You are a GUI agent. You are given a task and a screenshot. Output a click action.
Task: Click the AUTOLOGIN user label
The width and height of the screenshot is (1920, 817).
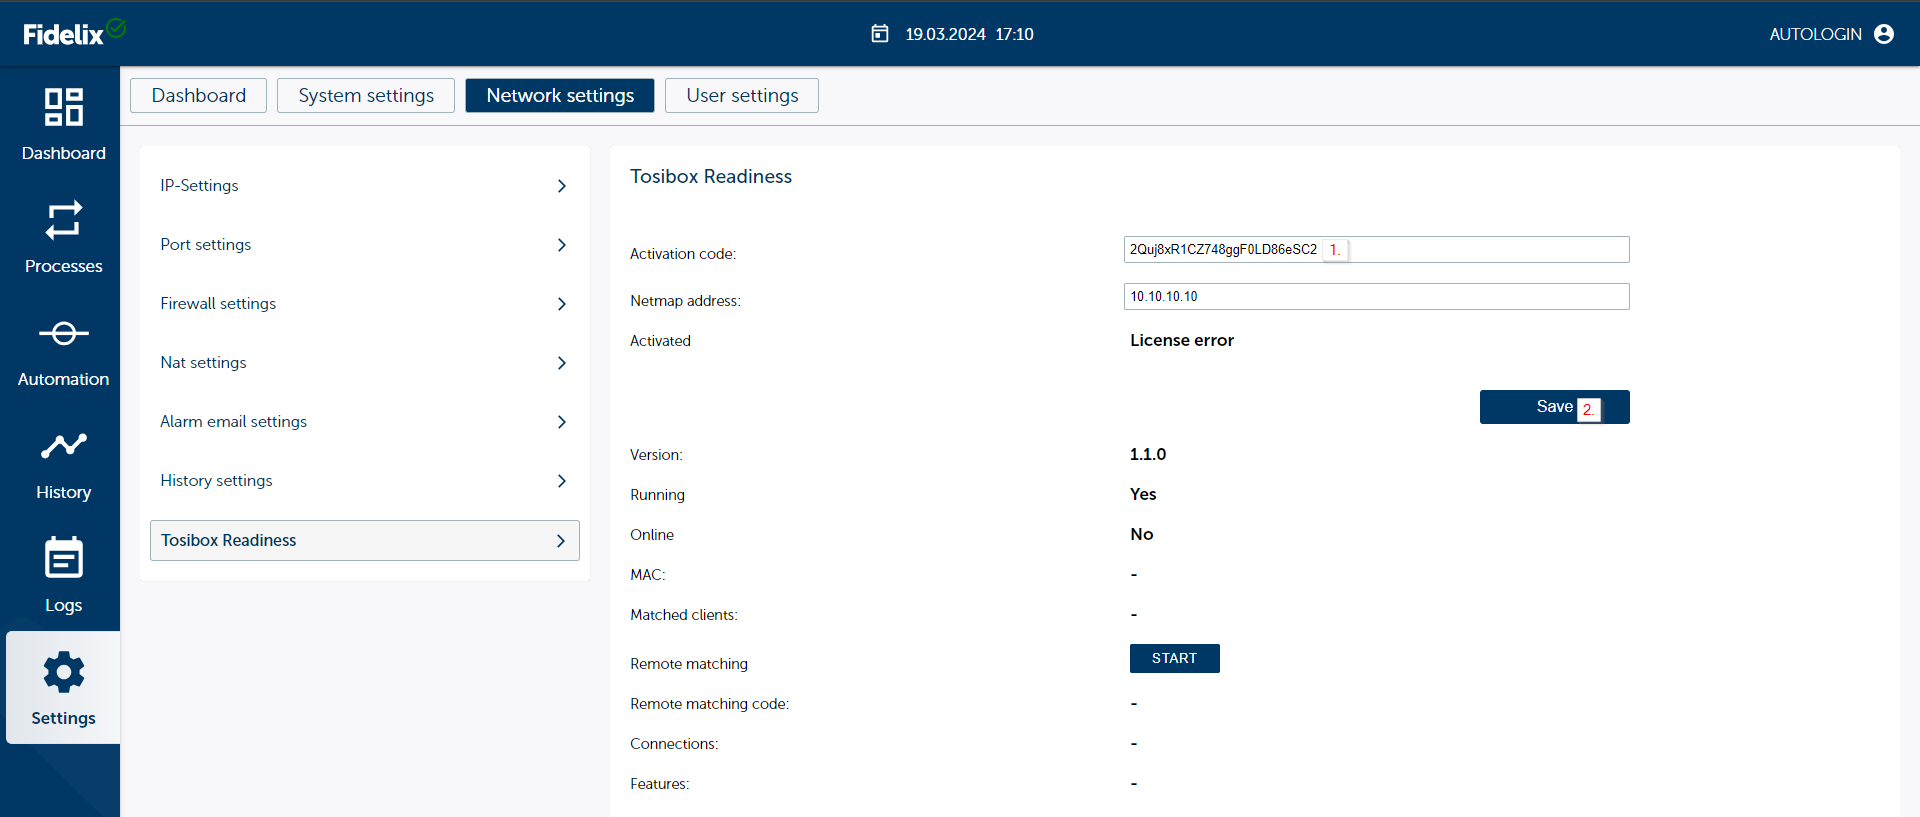point(1815,34)
